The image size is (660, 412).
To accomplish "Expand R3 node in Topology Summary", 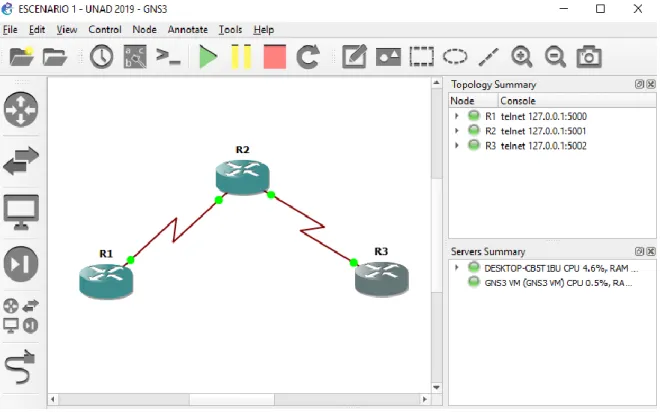I will [457, 145].
